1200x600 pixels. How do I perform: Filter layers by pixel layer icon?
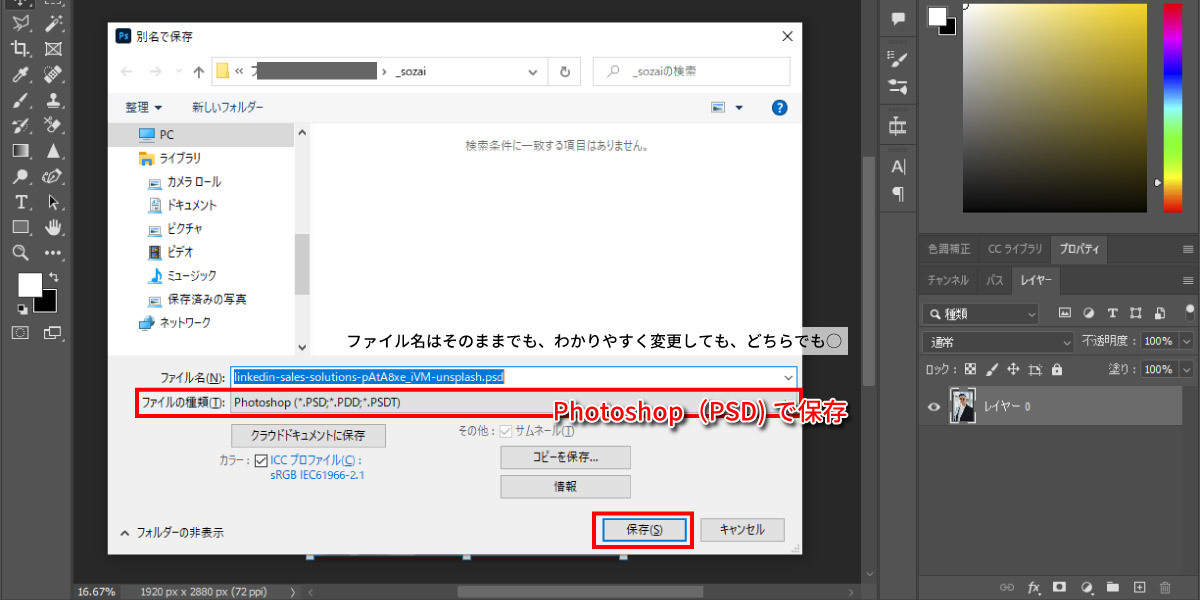[x=1065, y=313]
